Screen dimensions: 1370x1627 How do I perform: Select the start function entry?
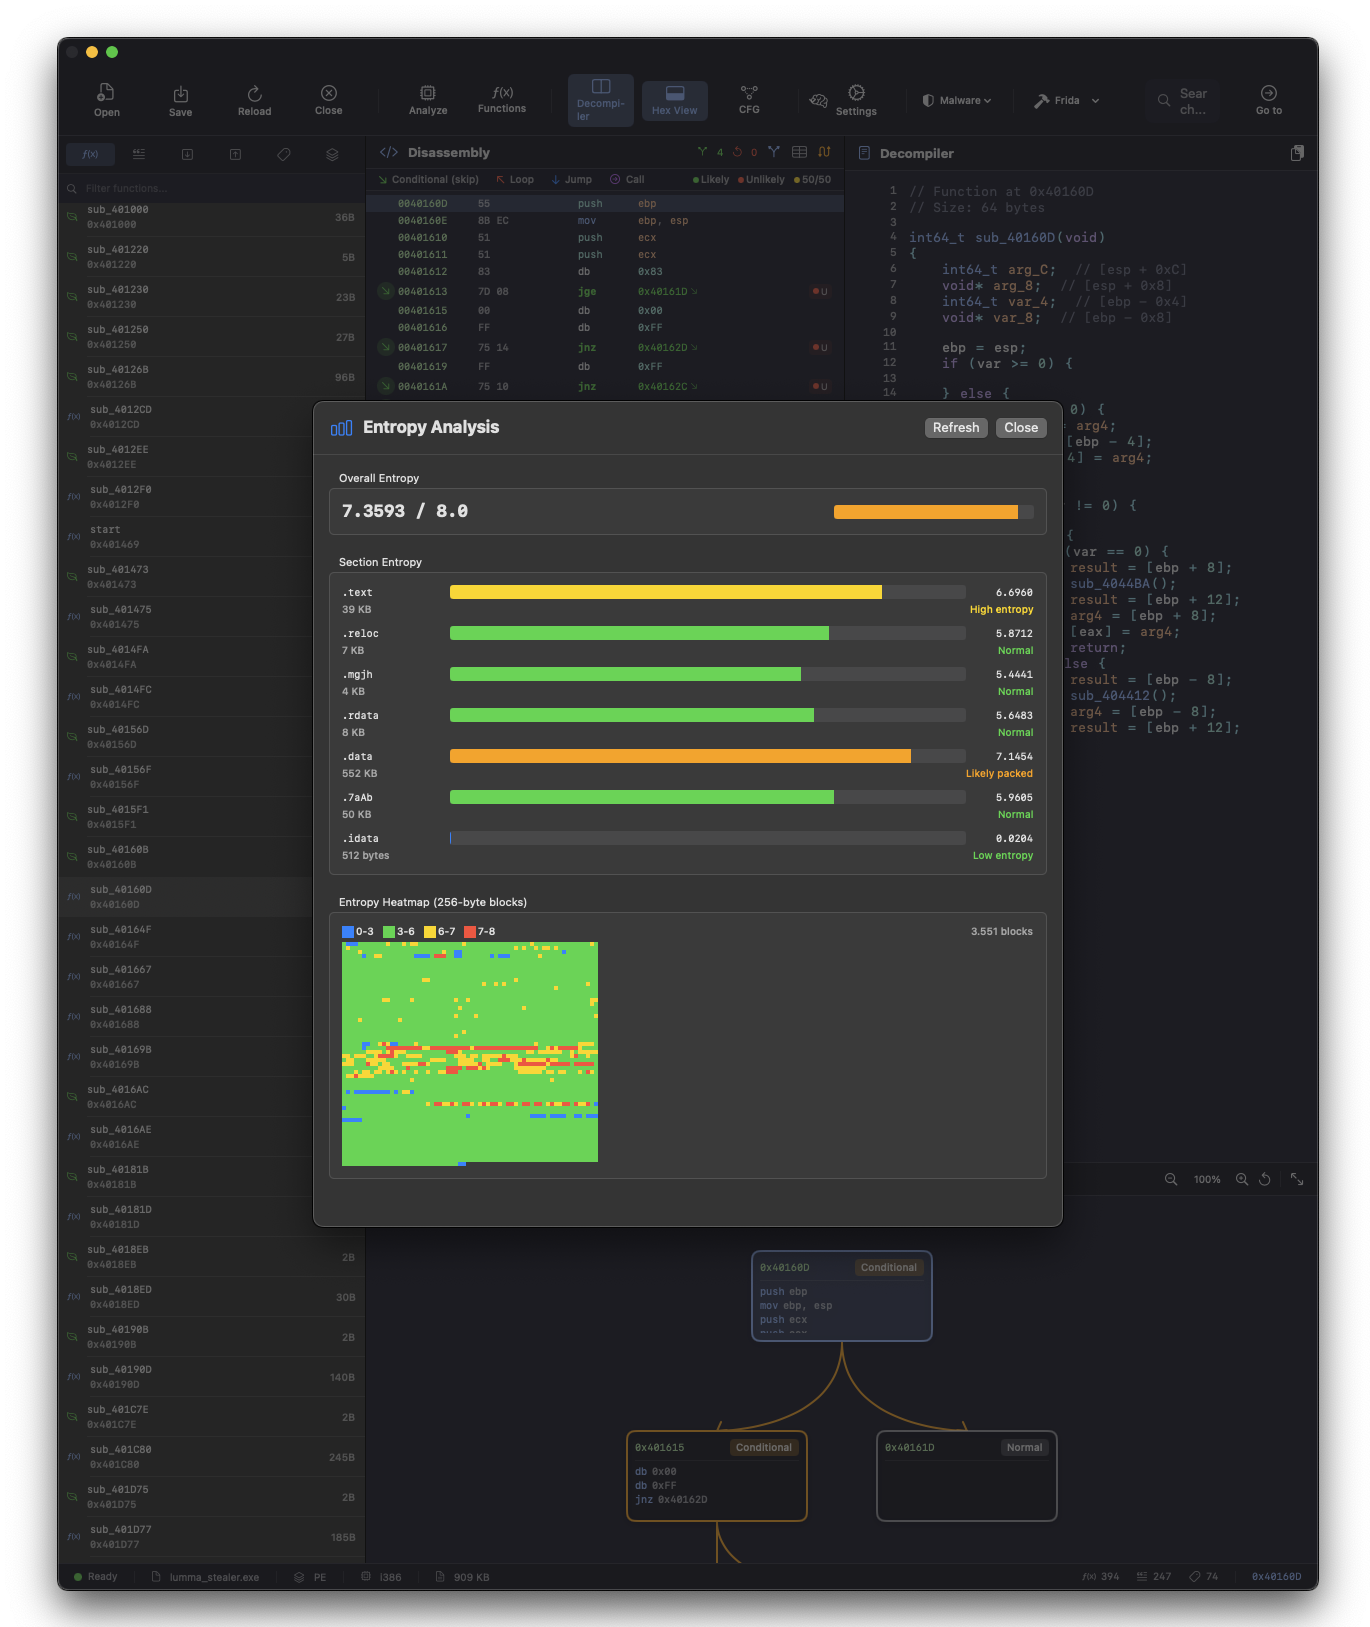(211, 537)
